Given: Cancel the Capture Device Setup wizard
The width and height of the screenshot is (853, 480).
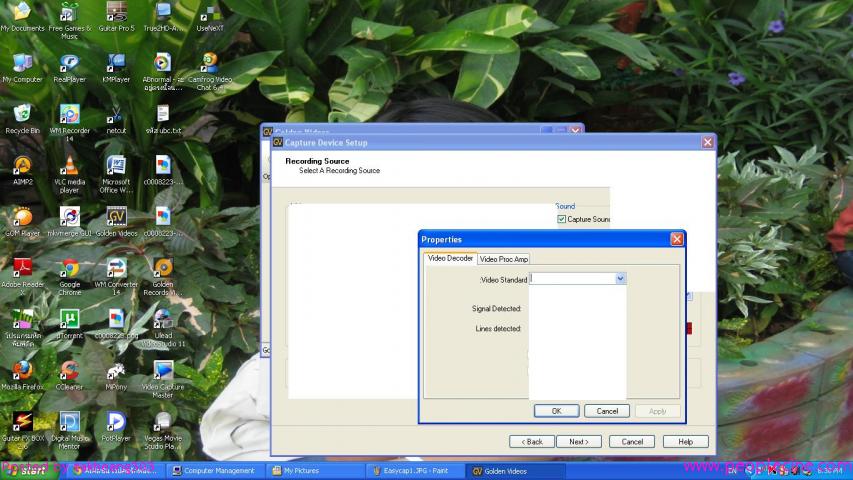Looking at the screenshot, I should coord(632,441).
